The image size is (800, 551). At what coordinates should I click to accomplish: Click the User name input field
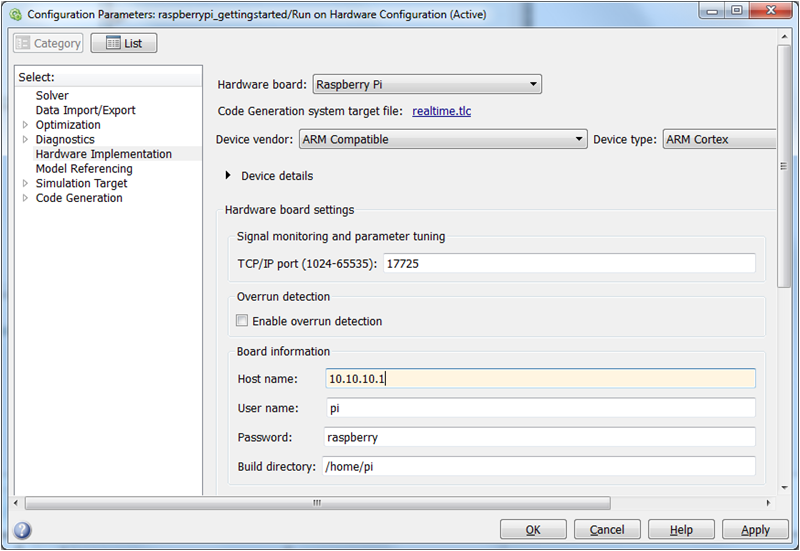[x=540, y=408]
